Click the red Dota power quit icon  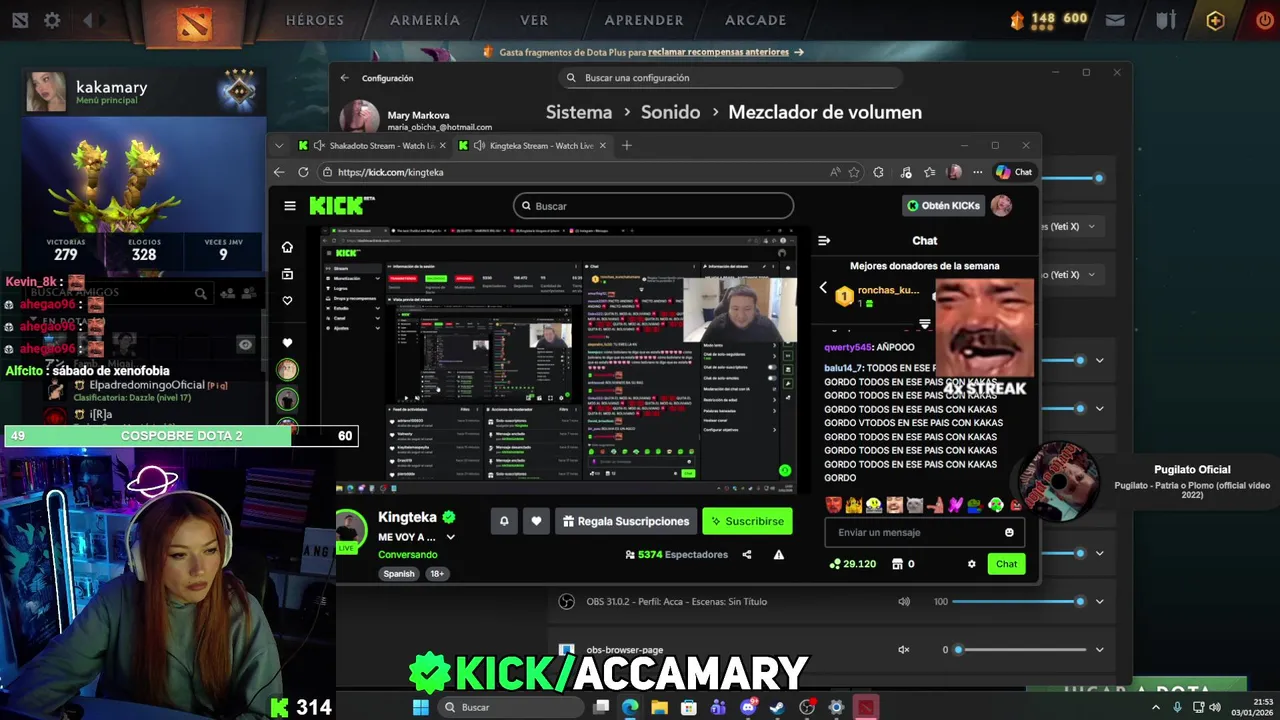1265,20
